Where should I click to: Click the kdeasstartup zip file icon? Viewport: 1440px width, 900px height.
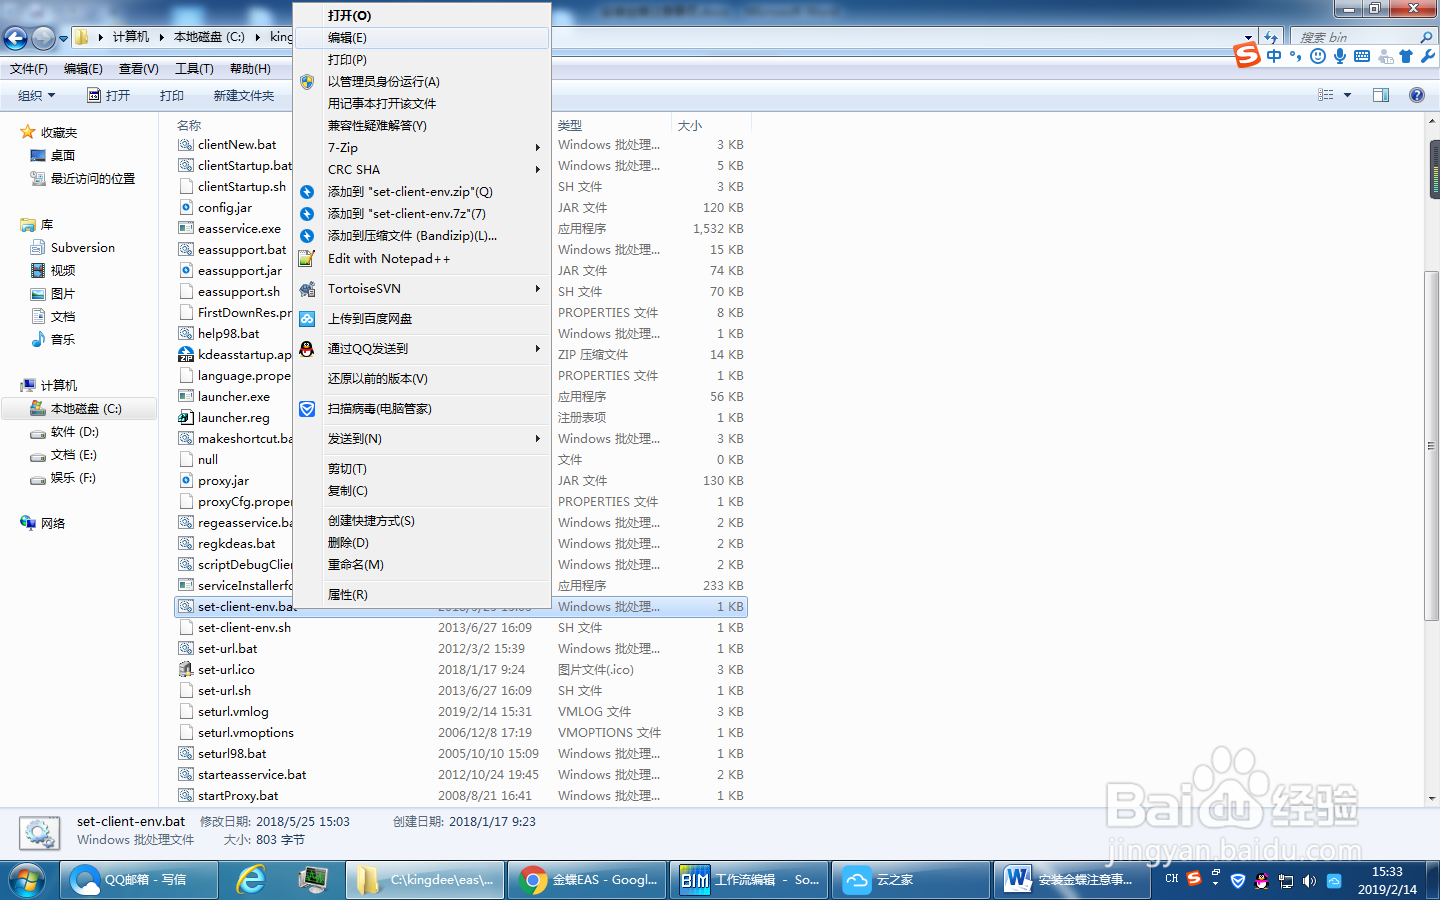pos(186,354)
